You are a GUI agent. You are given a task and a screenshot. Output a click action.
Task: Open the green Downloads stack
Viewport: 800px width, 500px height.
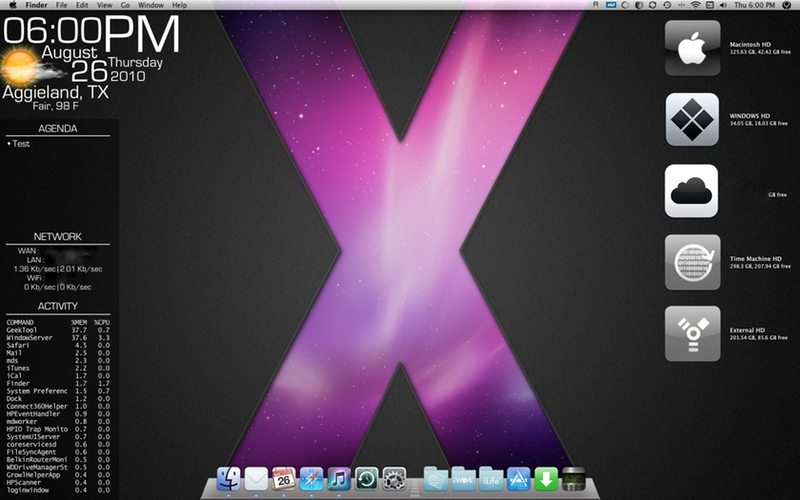click(546, 479)
